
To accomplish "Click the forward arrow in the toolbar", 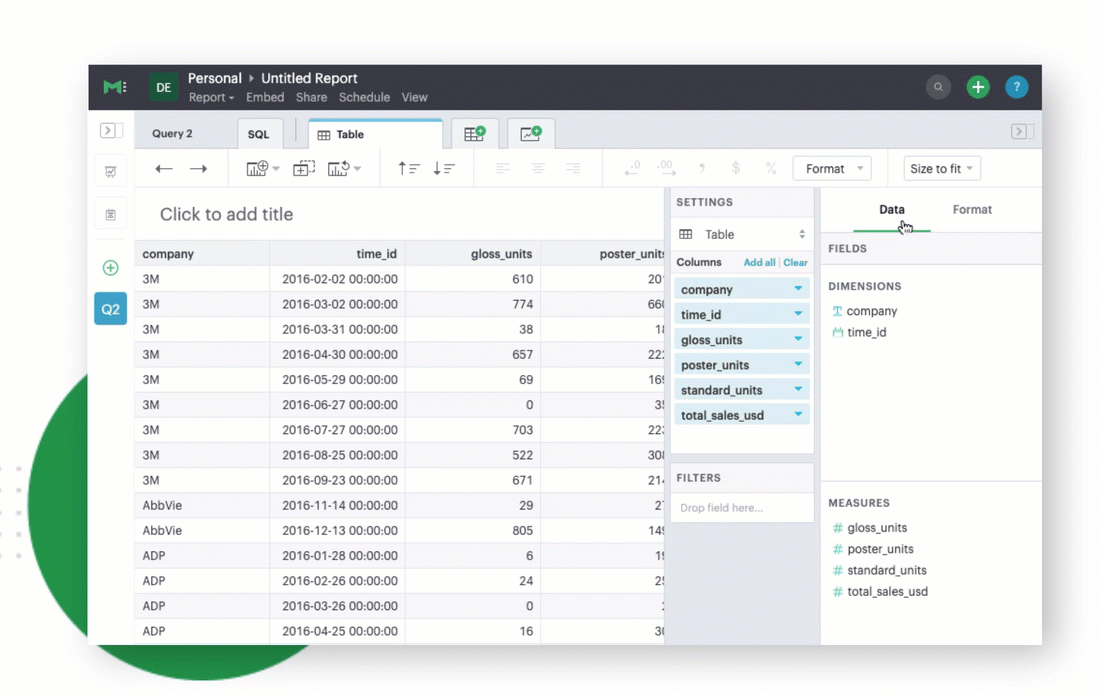I will point(199,168).
